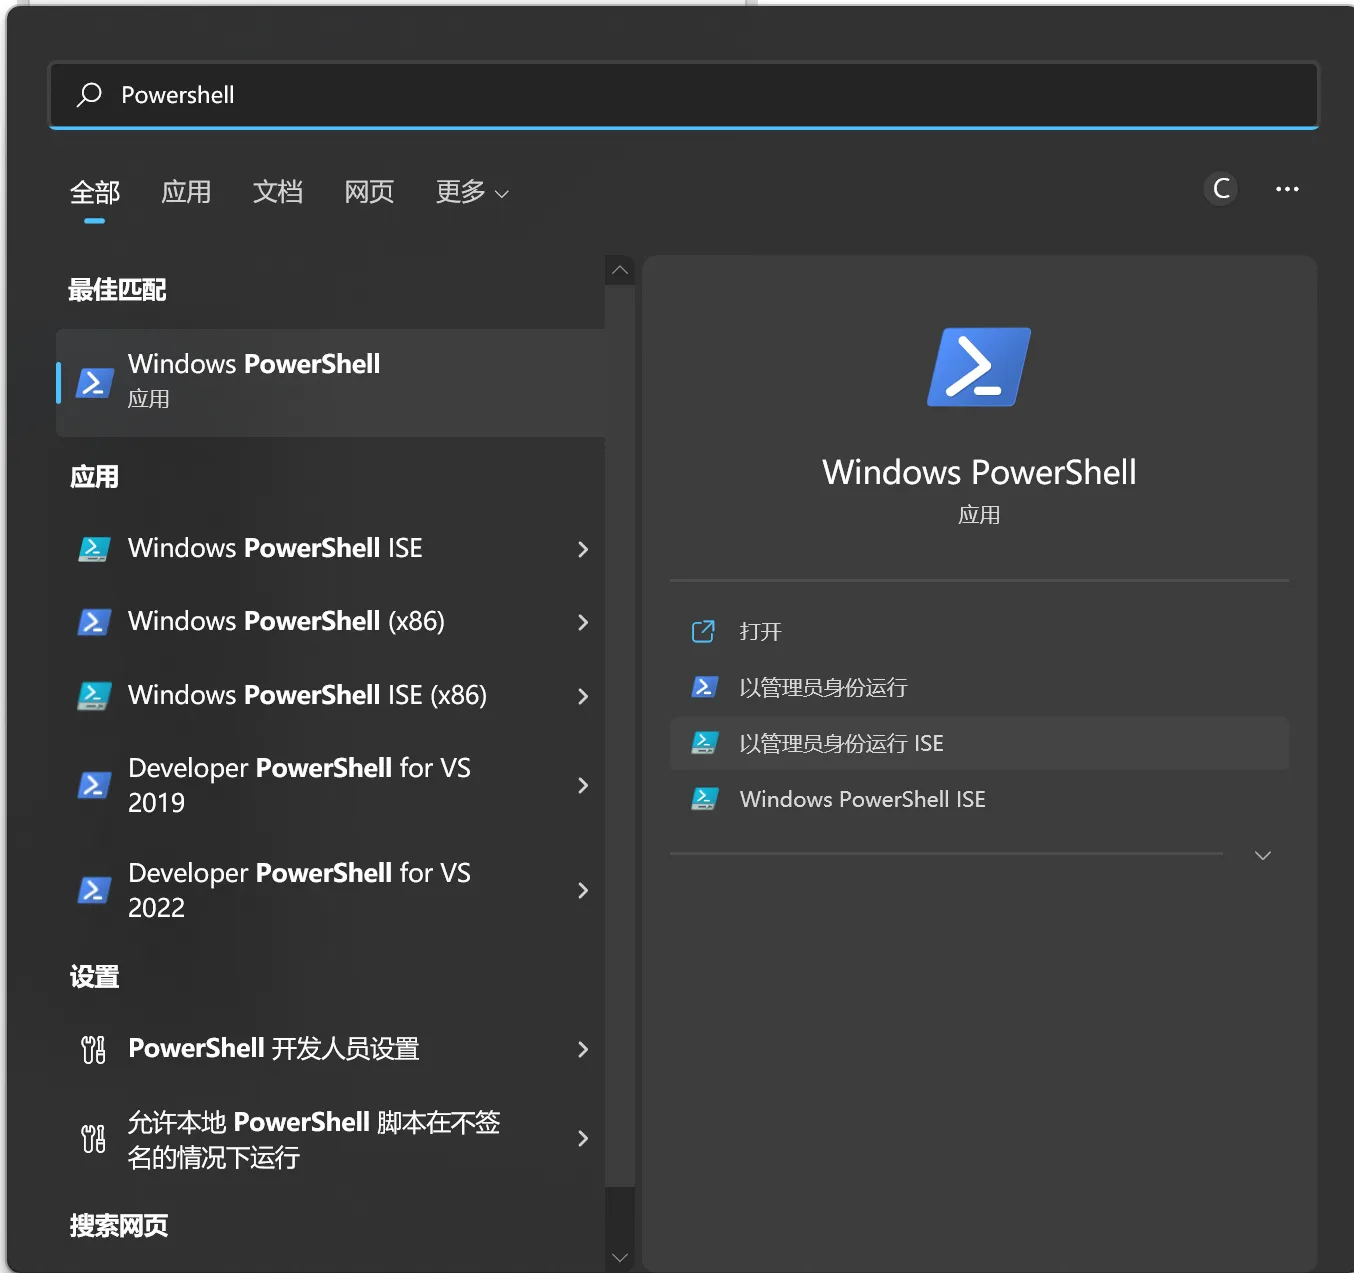Expand 允许本地 PowerShell 脚本 setting arrow
The image size is (1354, 1273).
click(x=583, y=1138)
